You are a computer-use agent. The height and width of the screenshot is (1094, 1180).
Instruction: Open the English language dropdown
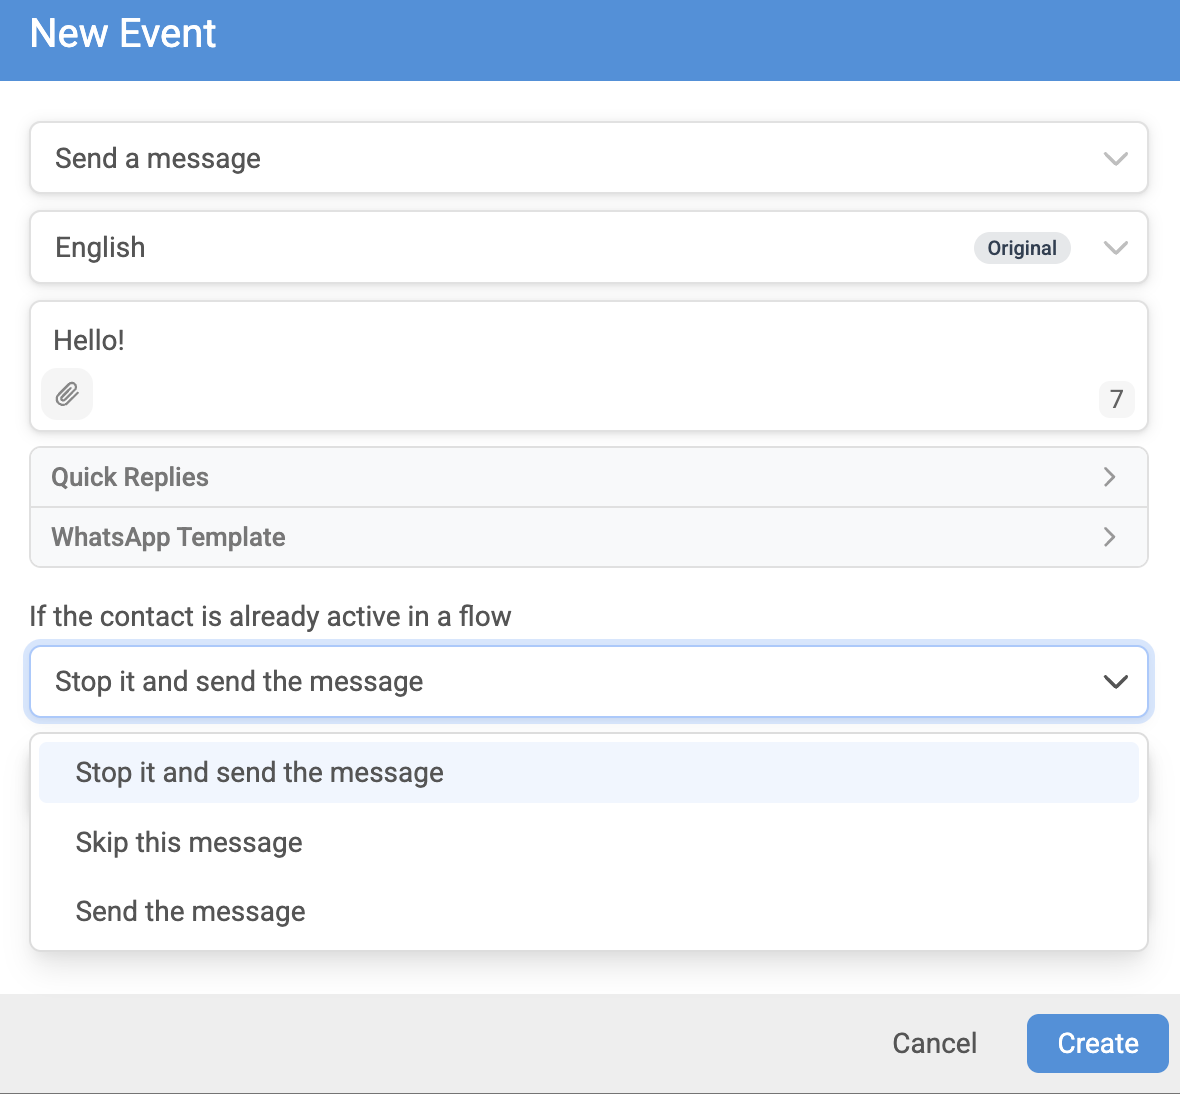(588, 248)
